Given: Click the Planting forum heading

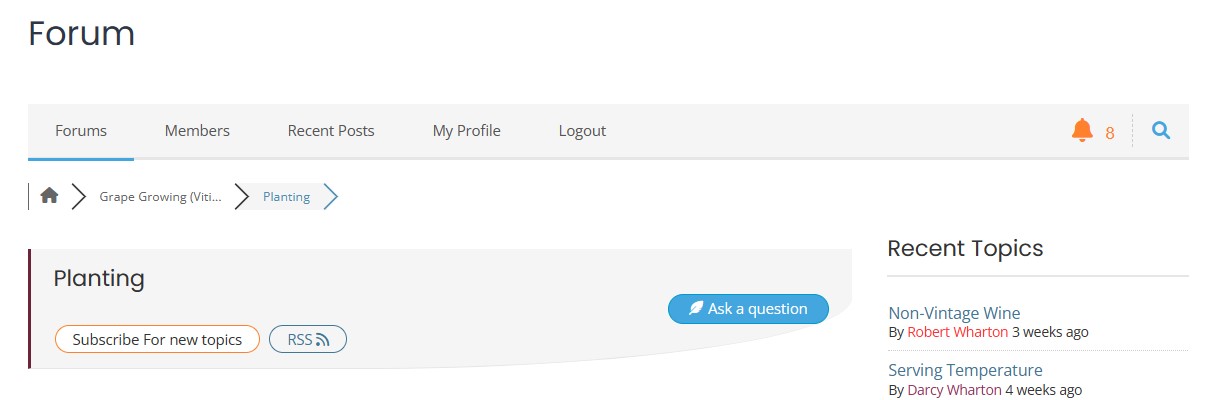Looking at the screenshot, I should coord(99,278).
